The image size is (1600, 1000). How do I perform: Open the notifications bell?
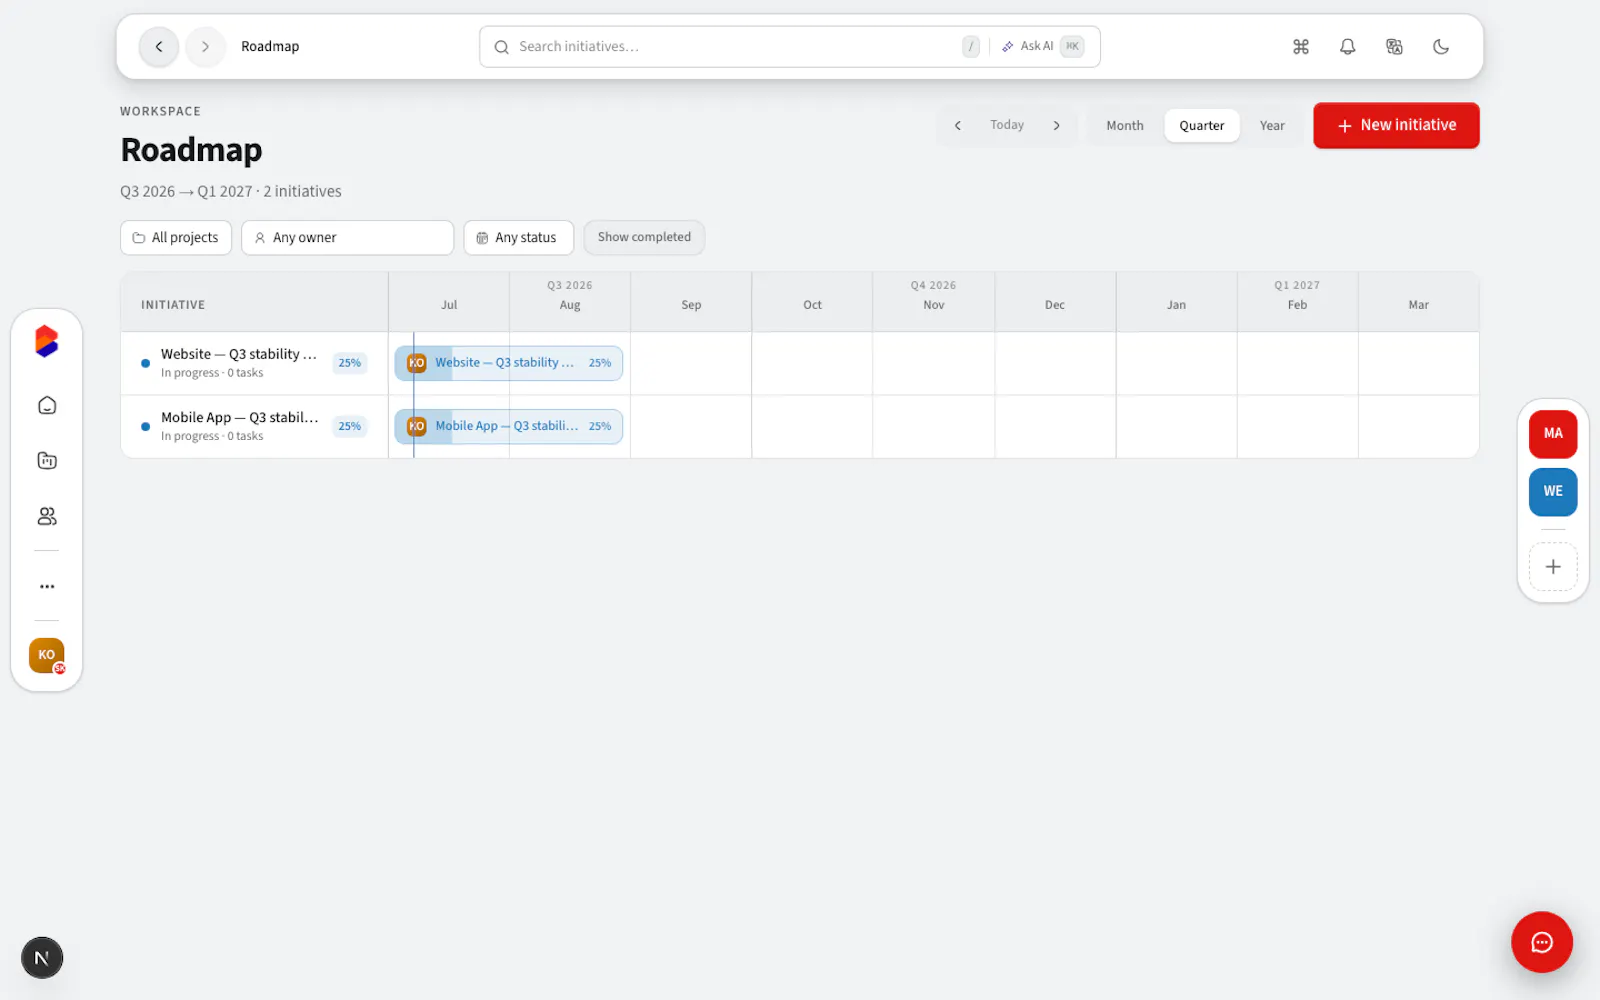coord(1348,47)
